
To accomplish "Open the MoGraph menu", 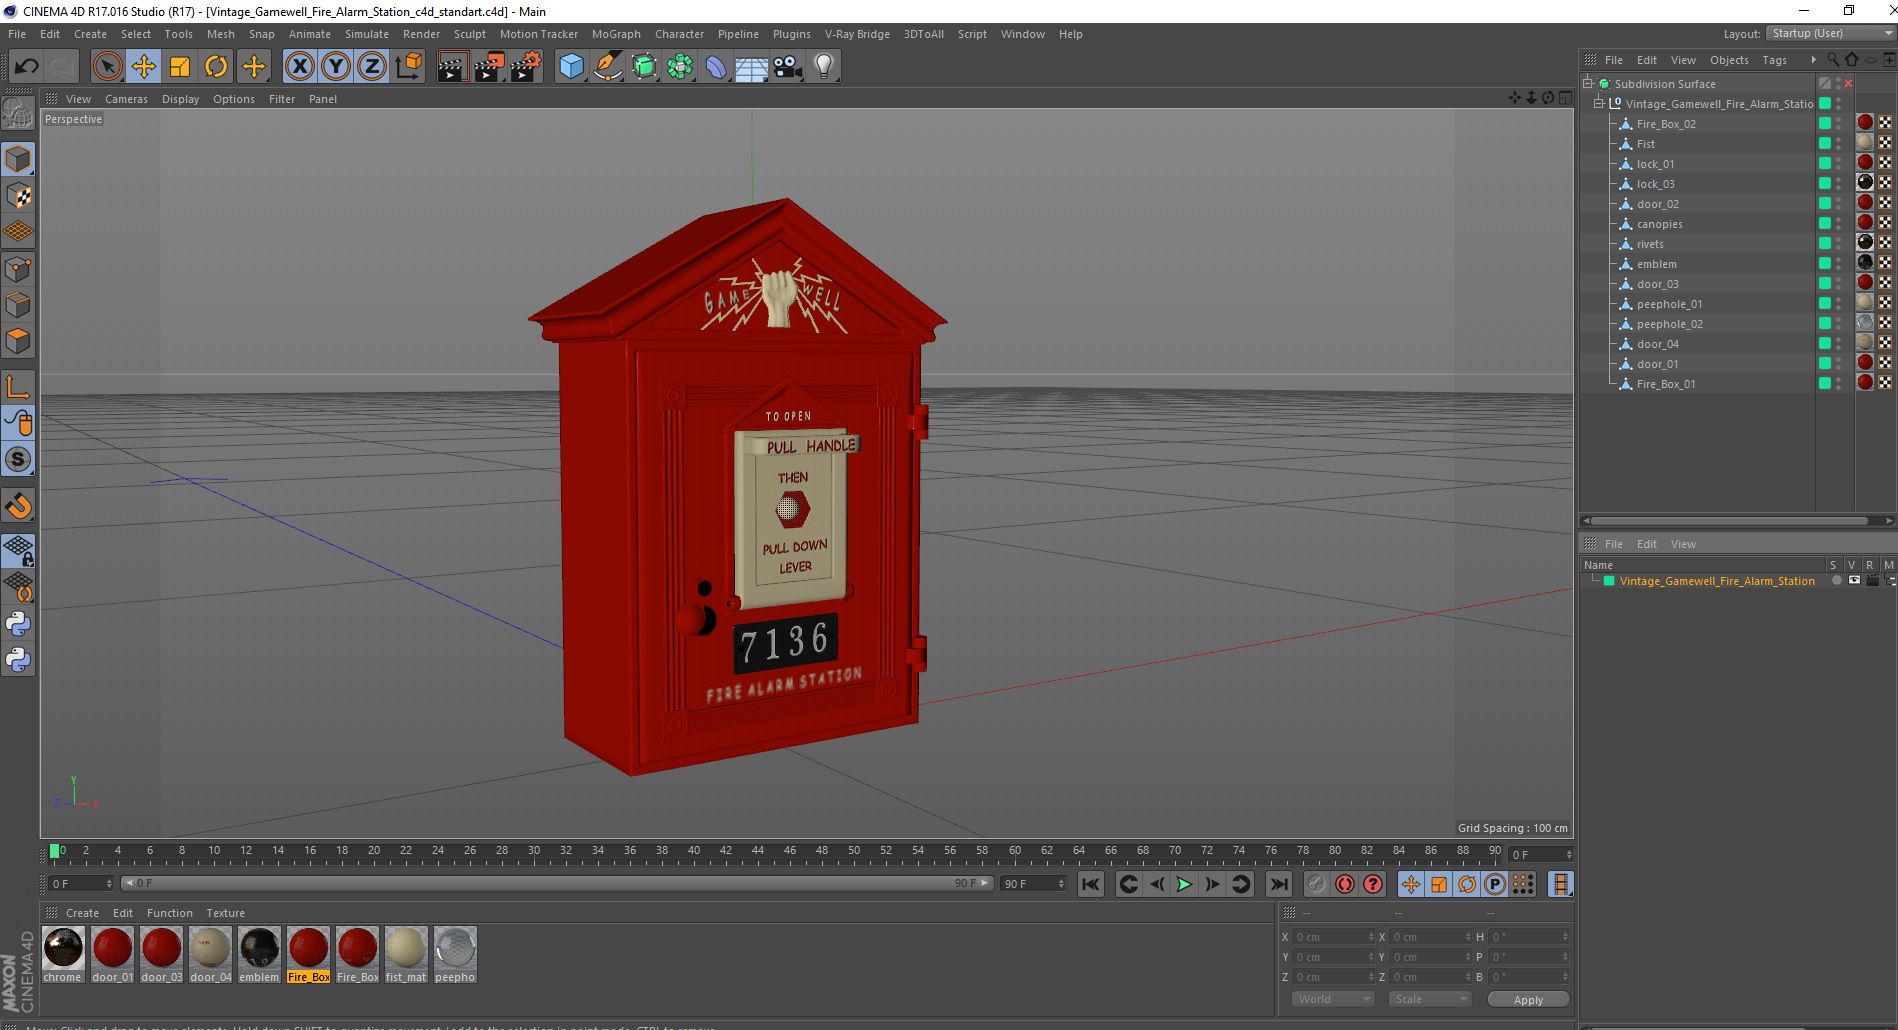I will pos(616,34).
